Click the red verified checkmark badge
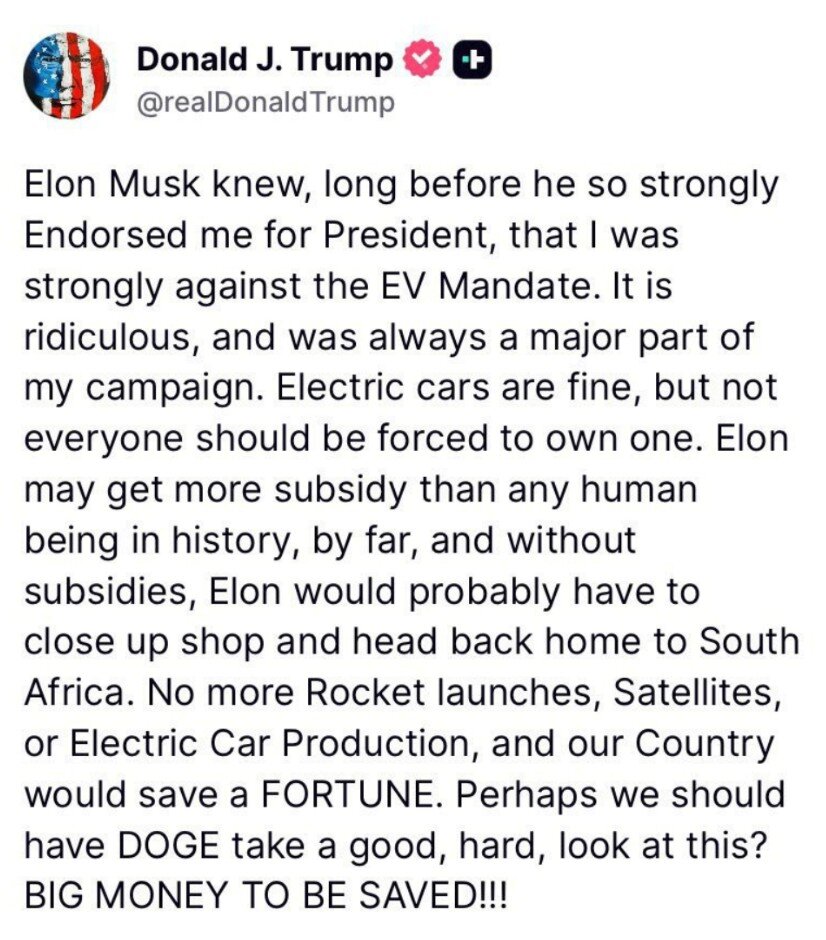This screenshot has height=940, width=826. [420, 60]
